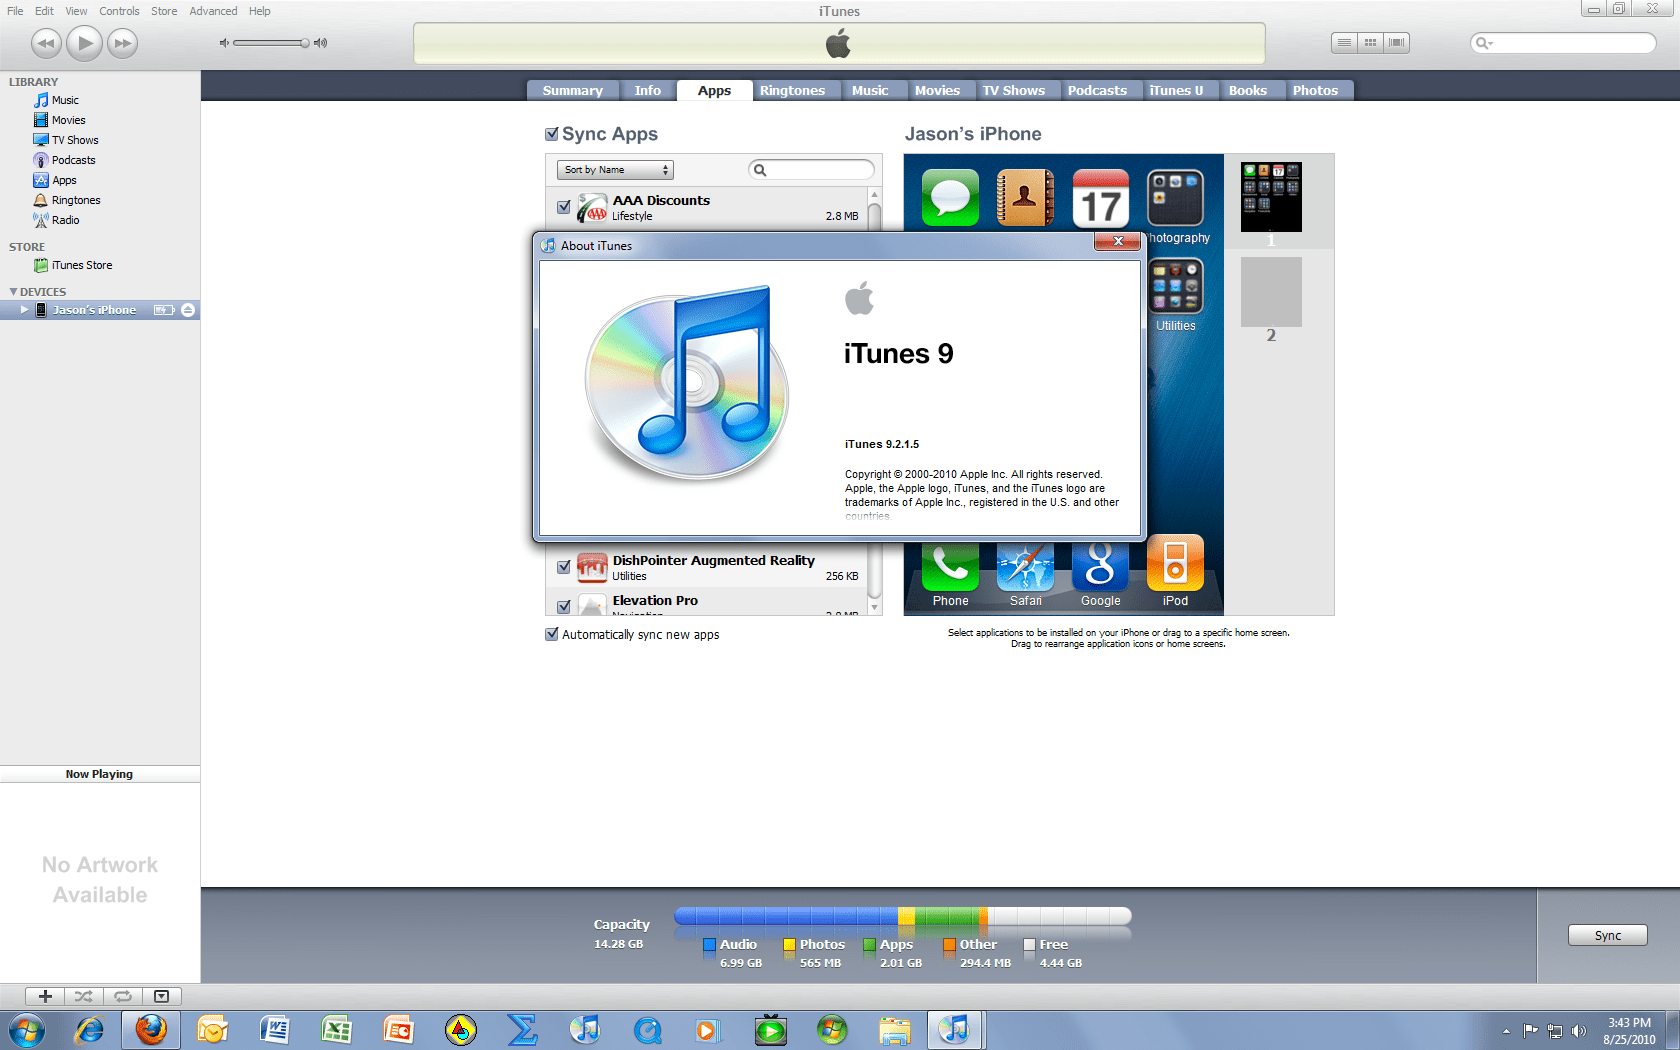Image resolution: width=1680 pixels, height=1050 pixels.
Task: Open Radio in the sidebar
Action: (x=65, y=220)
